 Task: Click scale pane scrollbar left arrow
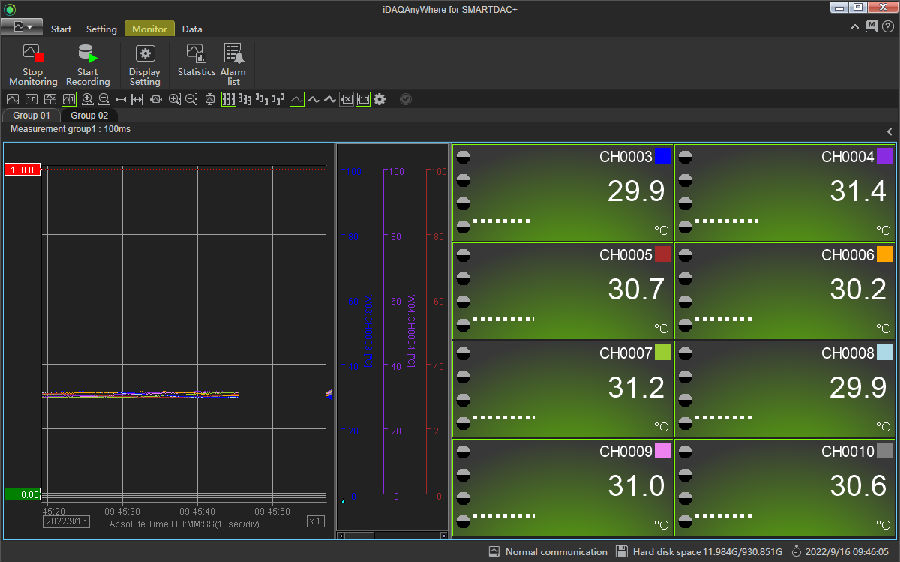tap(341, 536)
